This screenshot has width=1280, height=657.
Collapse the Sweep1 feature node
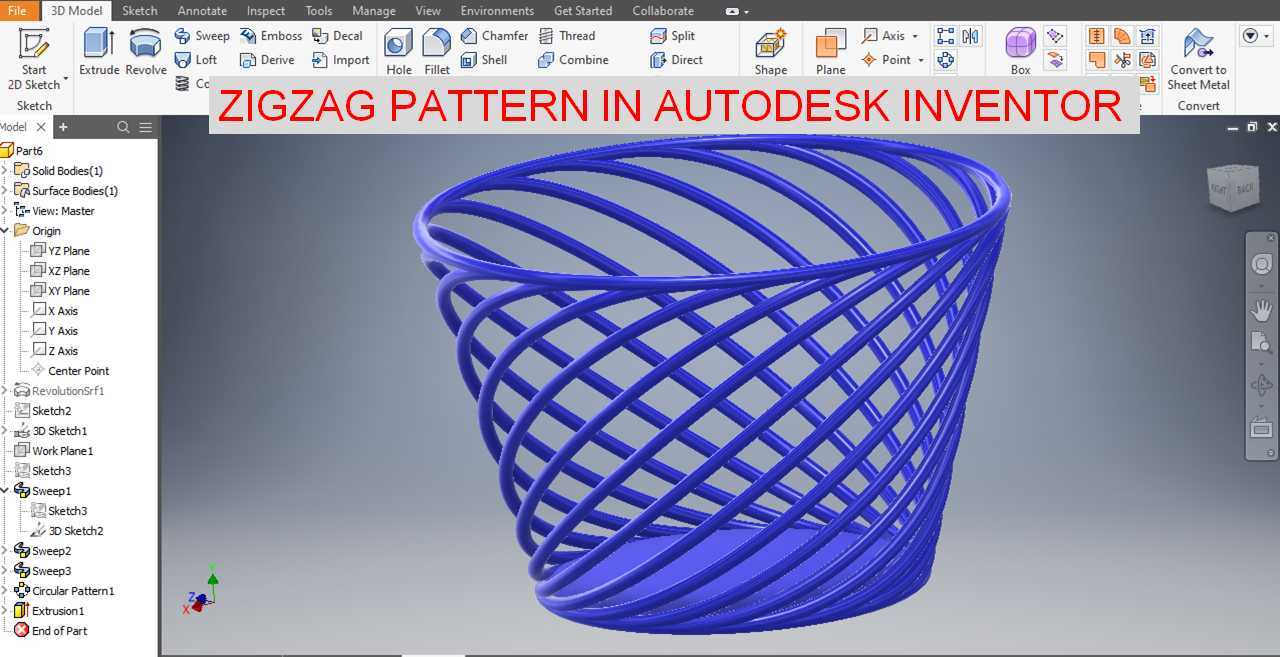coord(5,491)
